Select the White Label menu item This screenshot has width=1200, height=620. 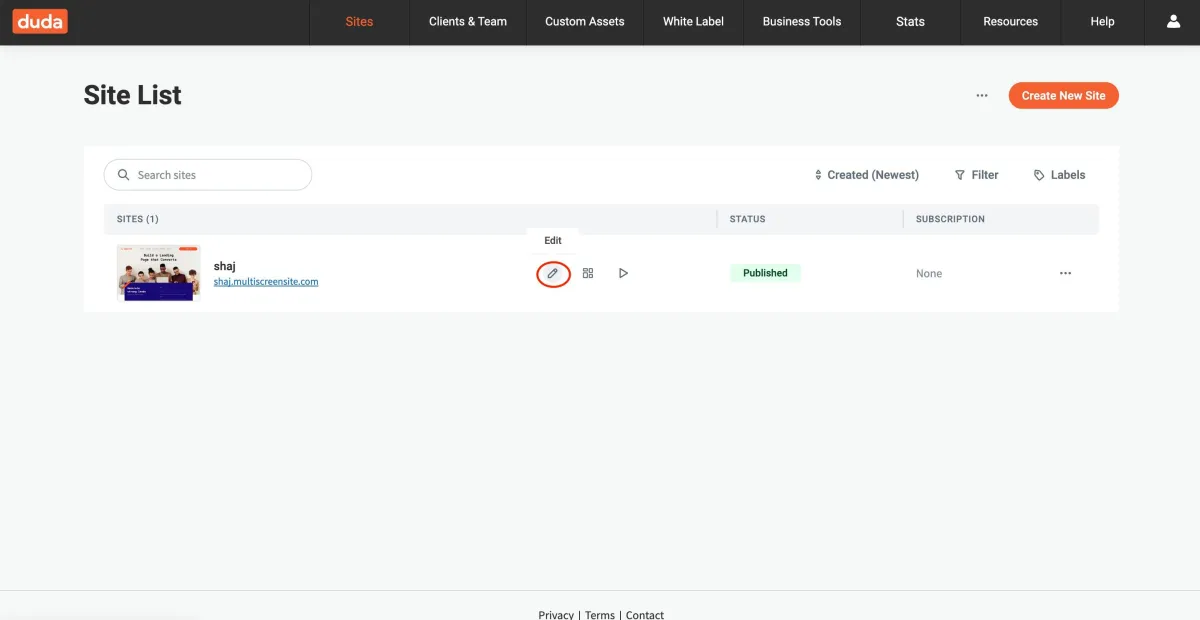(693, 21)
